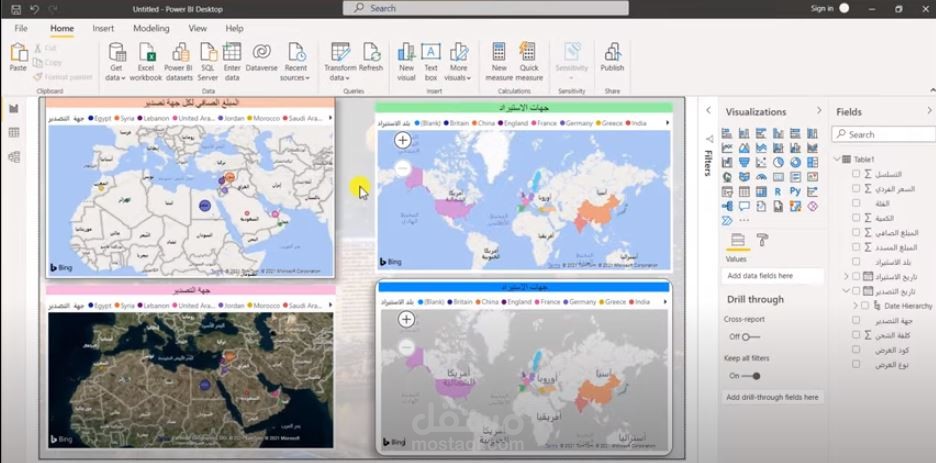Insert an R script visual
The height and width of the screenshot is (463, 936).
point(778,192)
